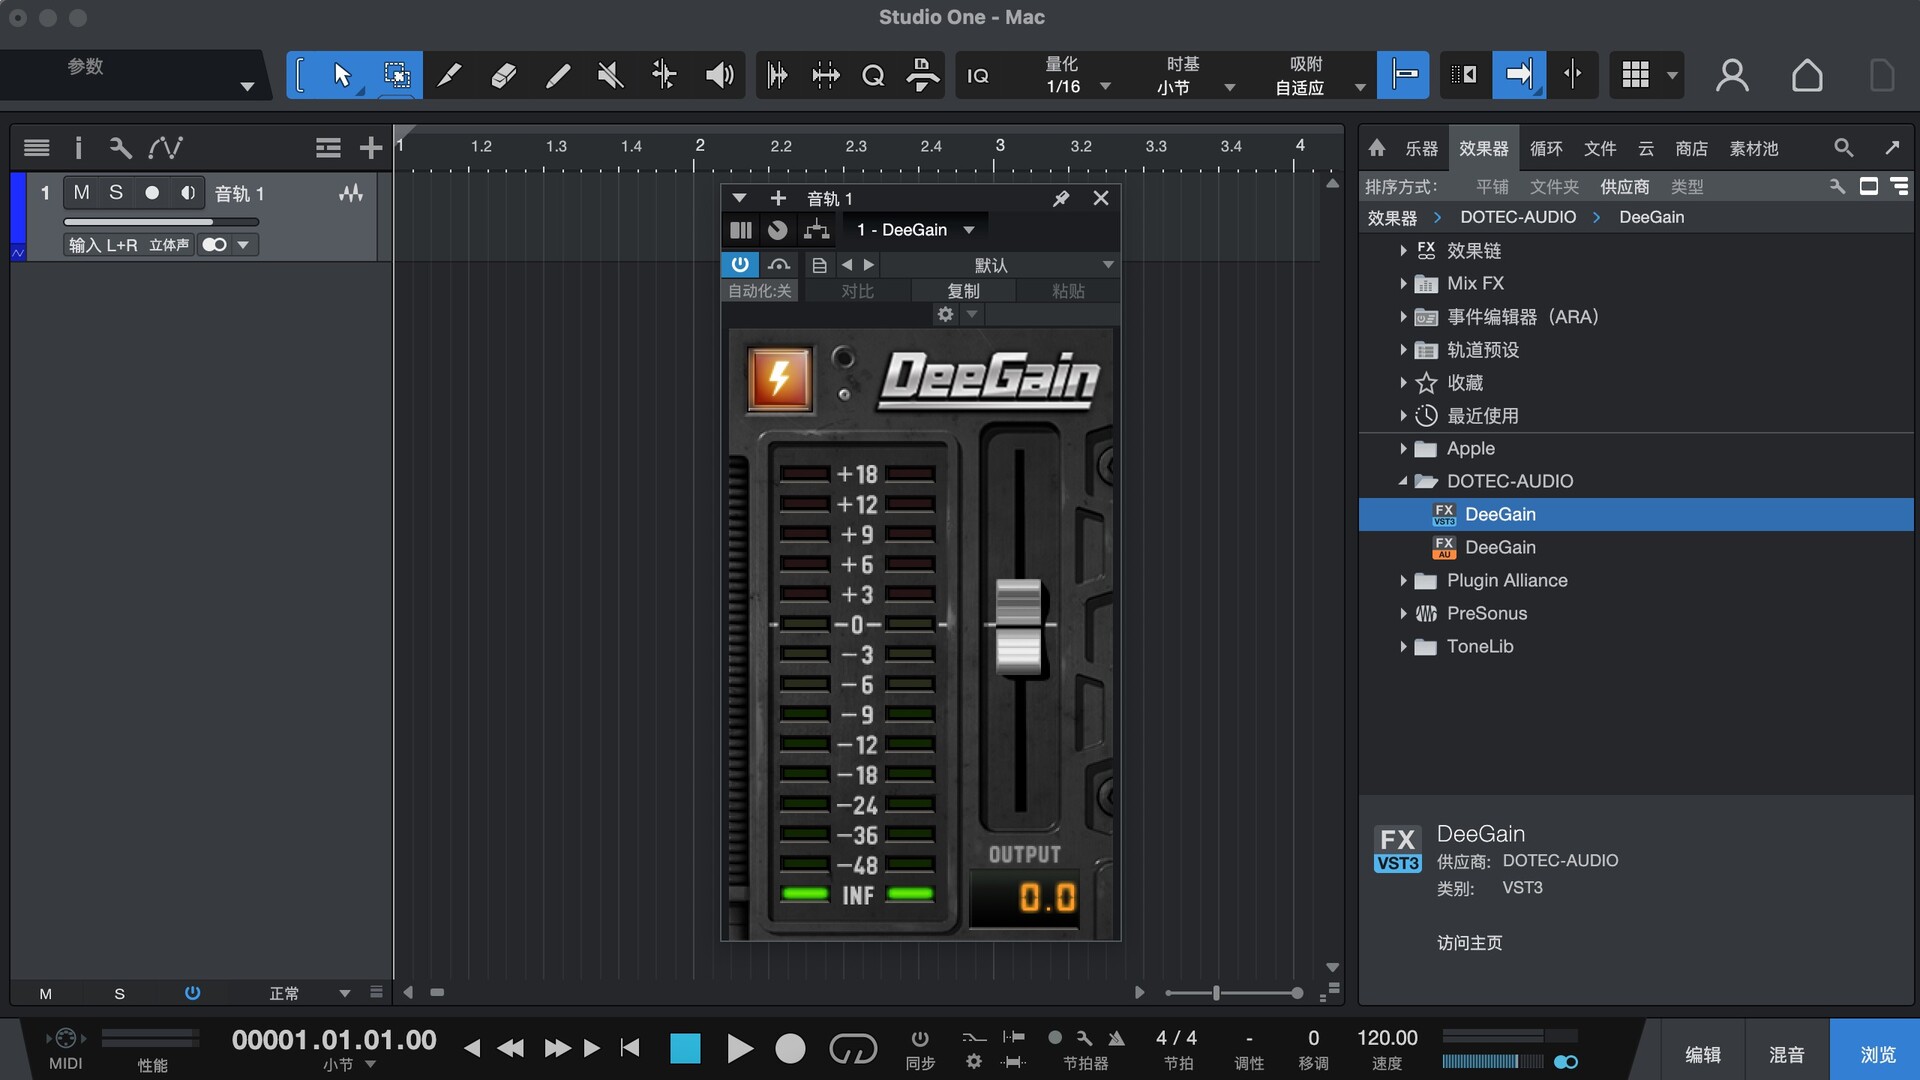Select the Bend tool
The image size is (1920, 1080).
tap(664, 75)
